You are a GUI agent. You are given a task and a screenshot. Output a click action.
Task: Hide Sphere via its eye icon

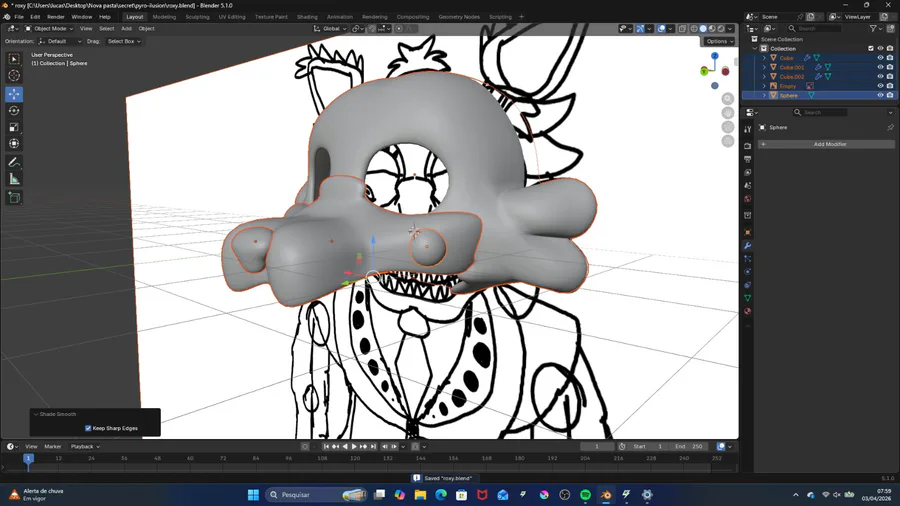tap(880, 95)
